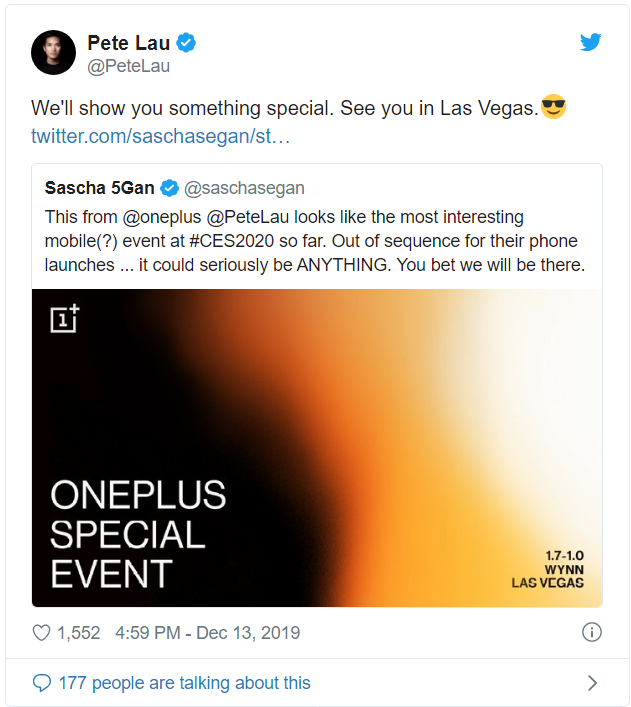Click the 1,552 likes count
This screenshot has height=707, width=631.
(x=78, y=633)
